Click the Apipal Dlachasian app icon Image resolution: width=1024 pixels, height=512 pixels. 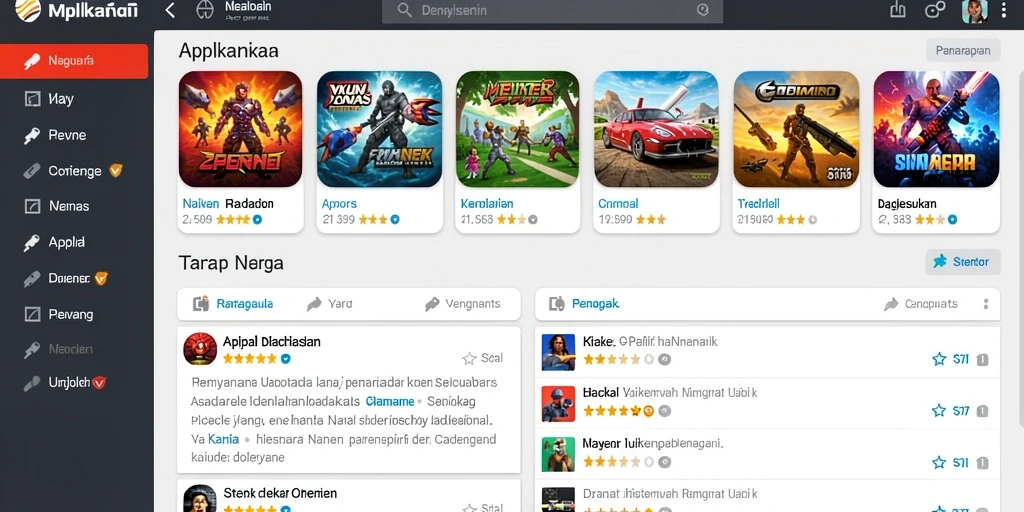[200, 348]
